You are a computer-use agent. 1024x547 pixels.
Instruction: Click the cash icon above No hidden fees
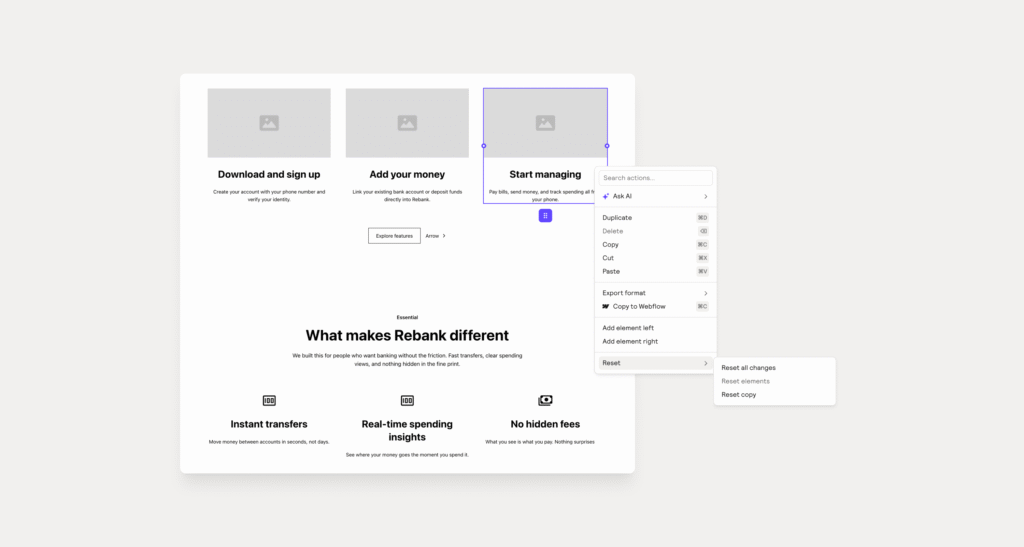coord(545,400)
